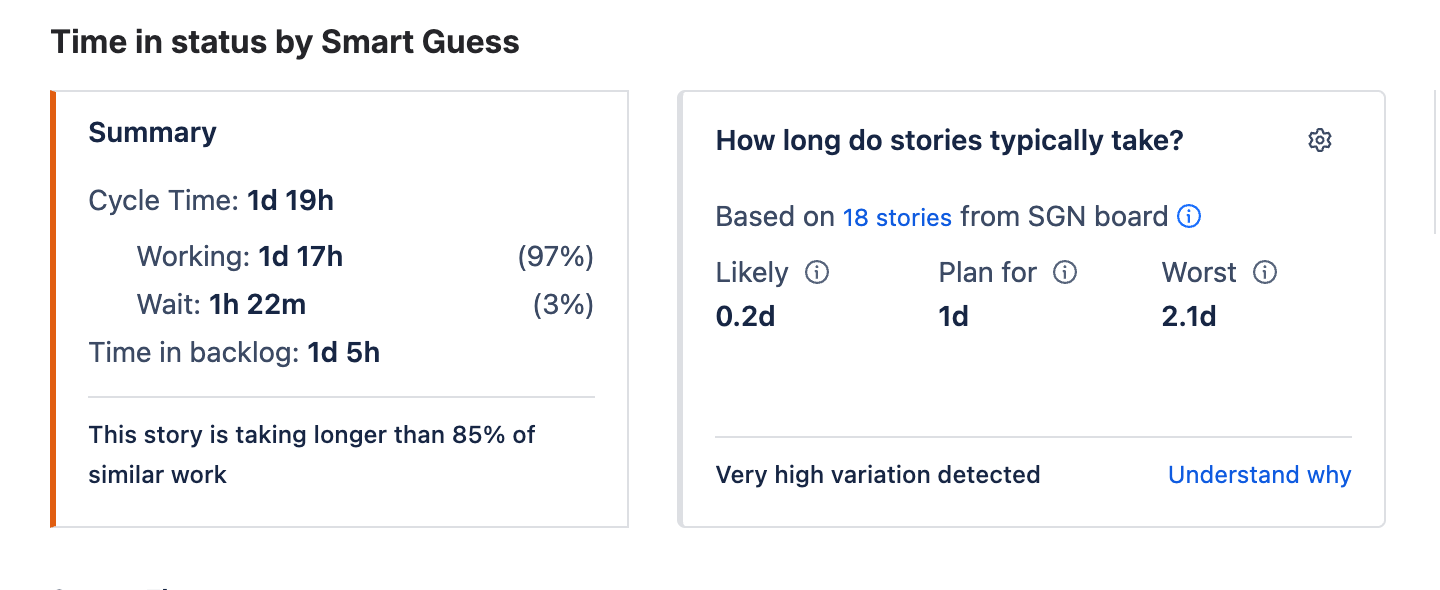Click the How long do stories typically take title

coord(949,141)
